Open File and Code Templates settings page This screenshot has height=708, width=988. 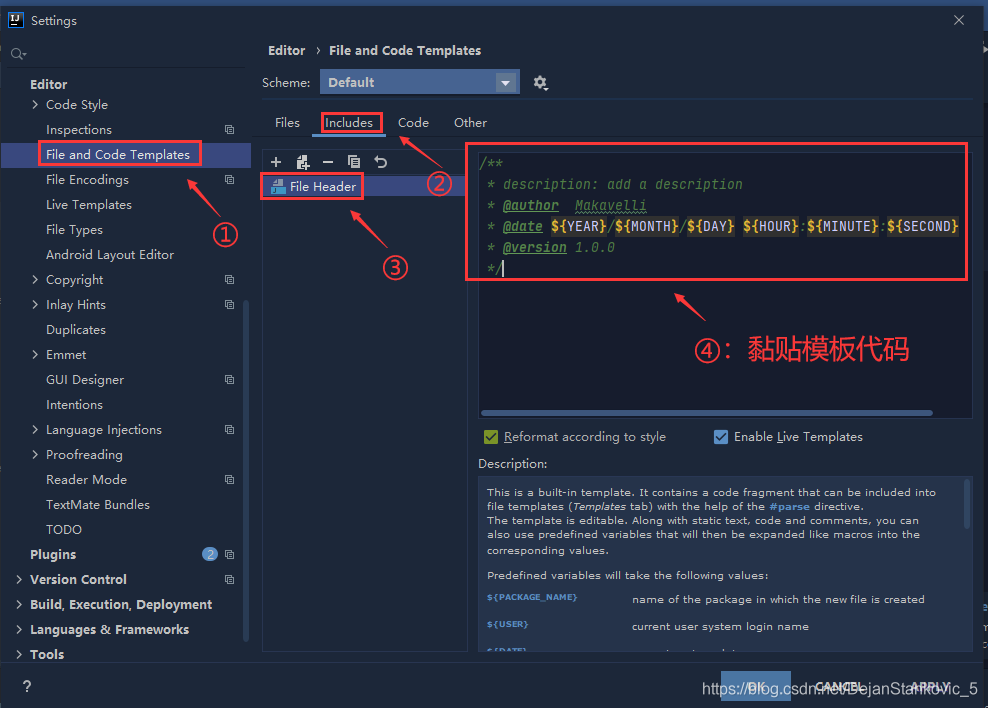(x=118, y=154)
